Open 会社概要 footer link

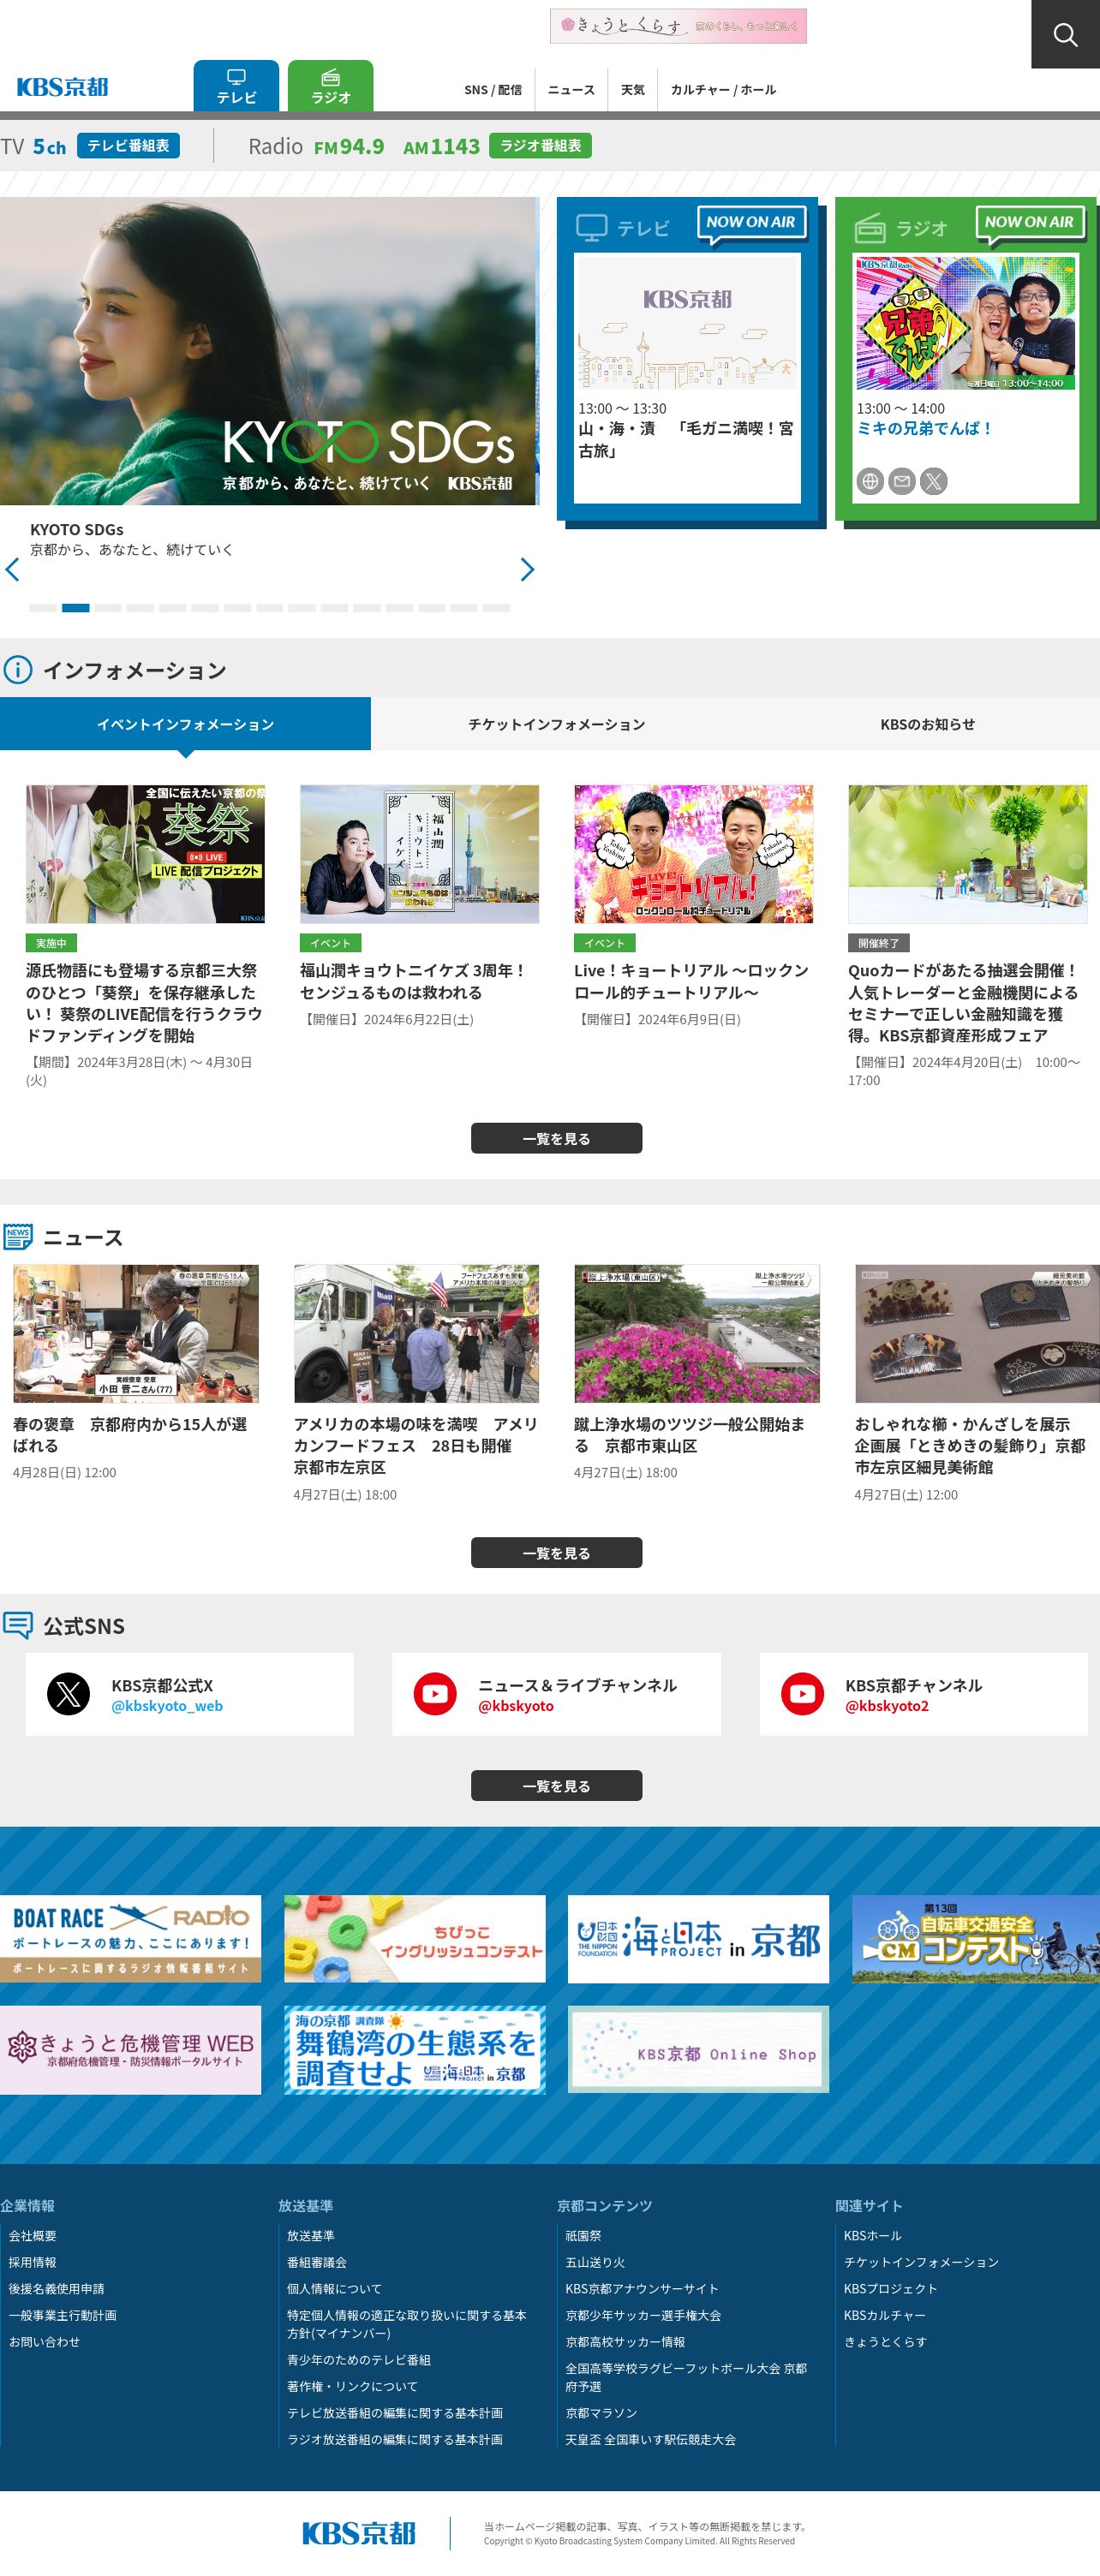(33, 2236)
